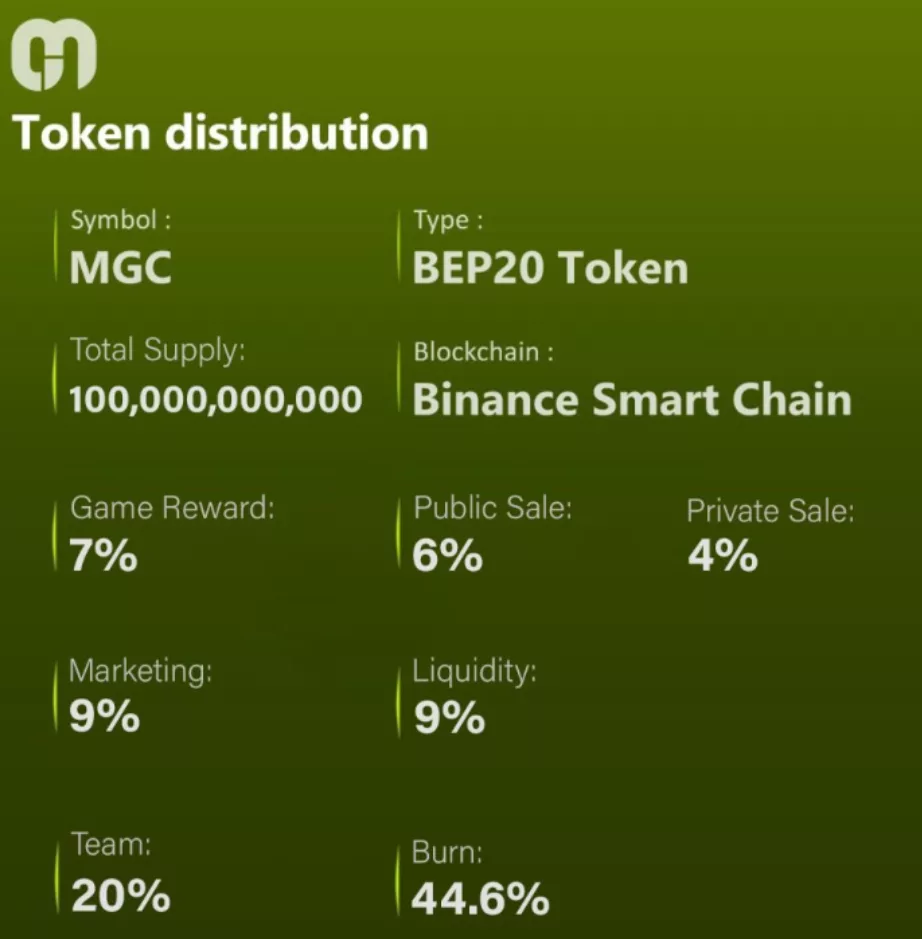This screenshot has width=922, height=939.
Task: Select the 4% Private Sale value
Action: (722, 557)
